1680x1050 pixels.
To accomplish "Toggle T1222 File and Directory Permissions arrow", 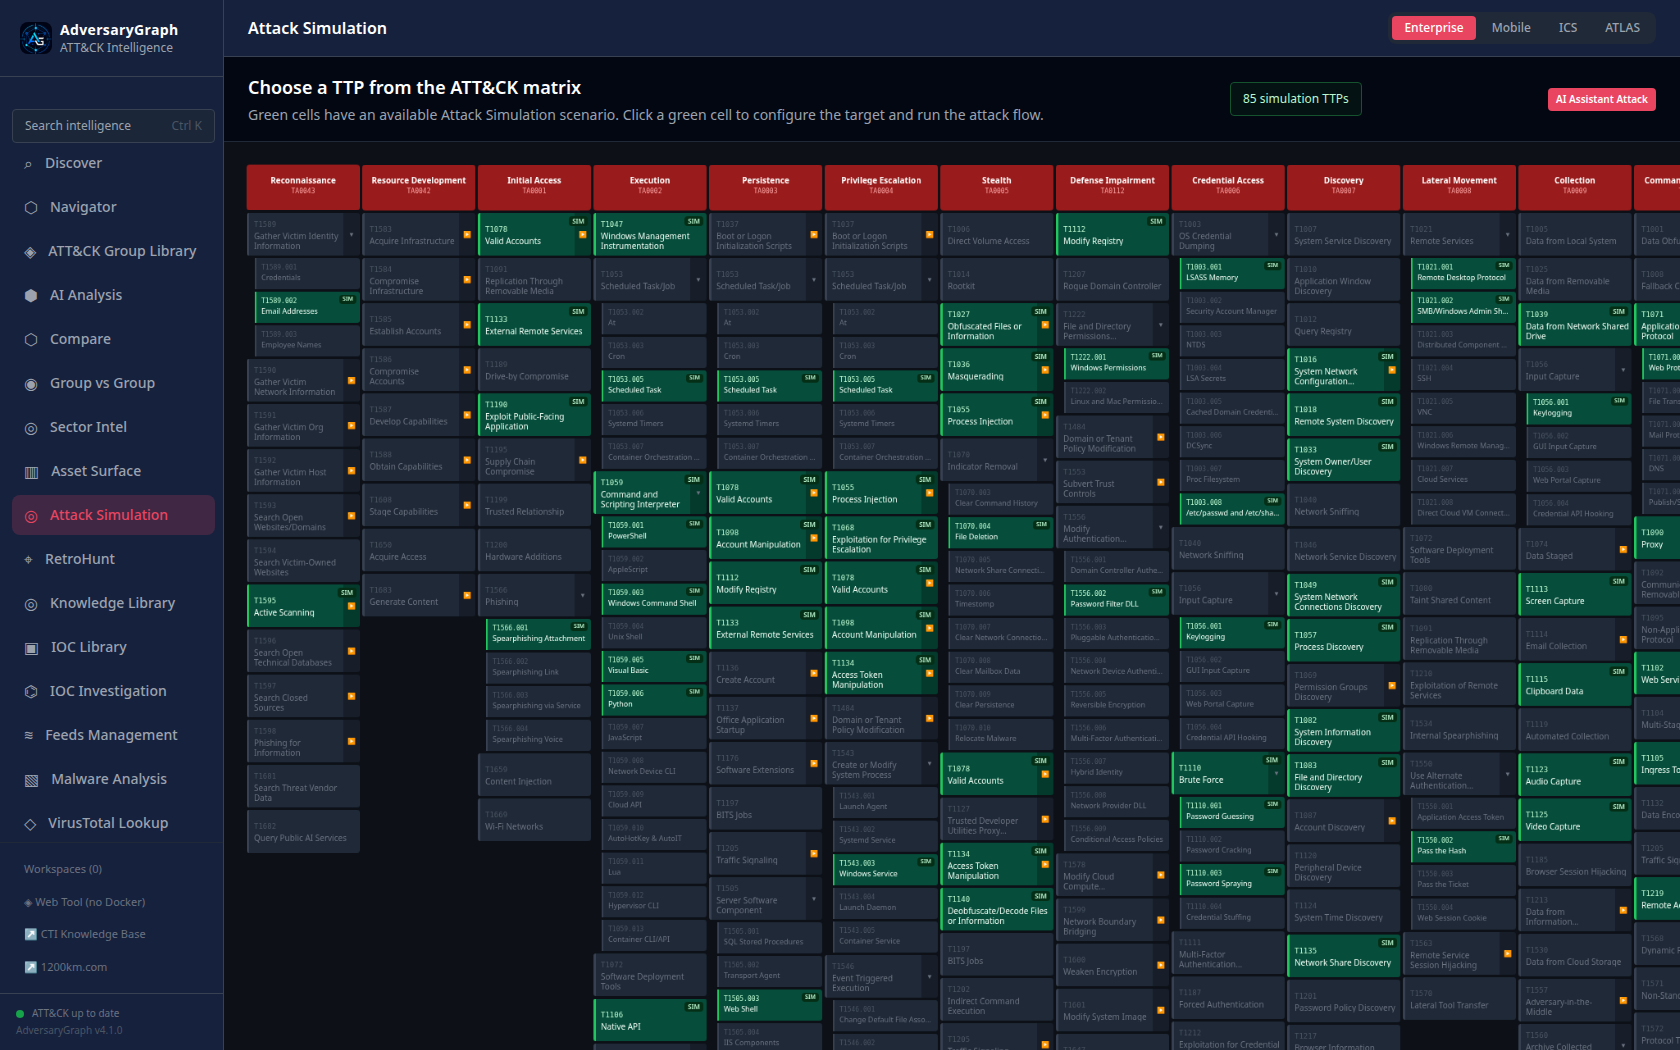I will tap(1160, 325).
